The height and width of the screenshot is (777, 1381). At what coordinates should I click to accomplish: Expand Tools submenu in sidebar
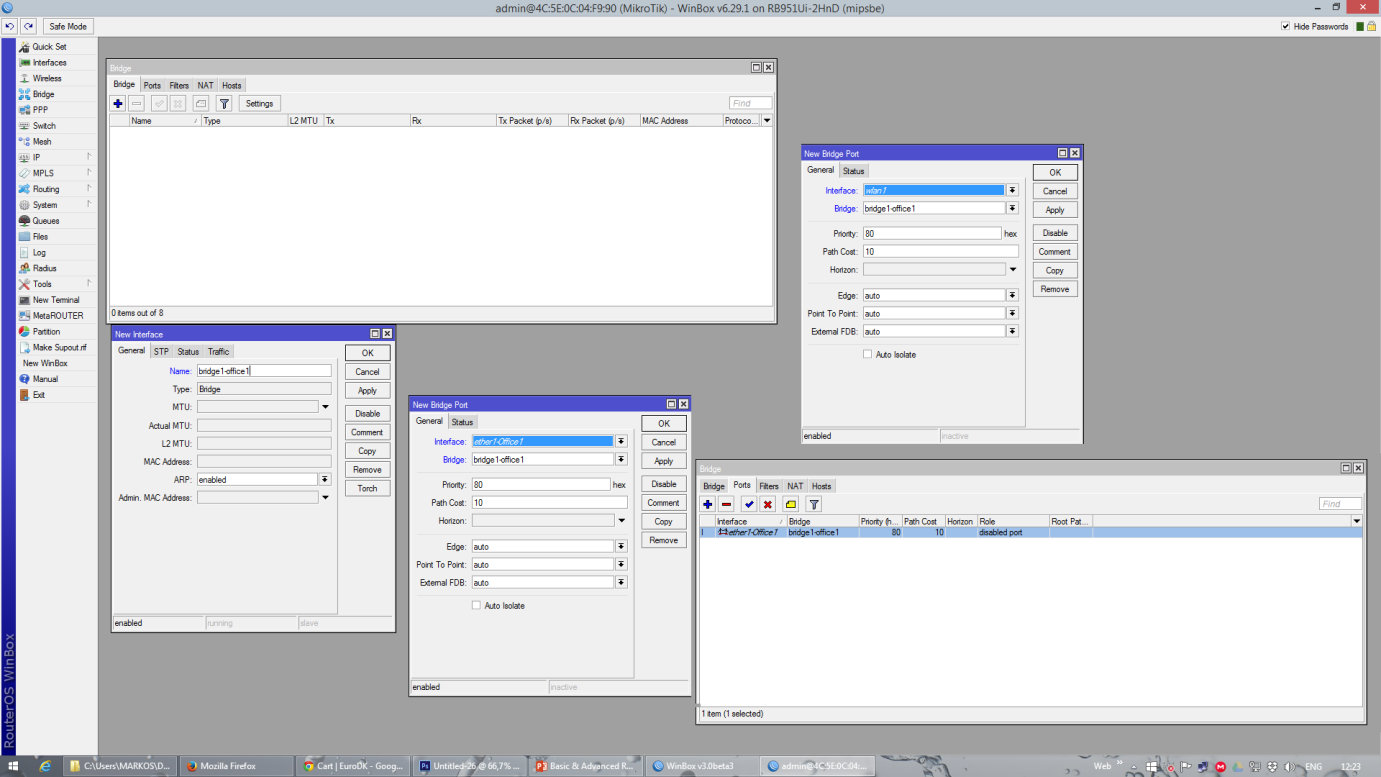(89, 284)
